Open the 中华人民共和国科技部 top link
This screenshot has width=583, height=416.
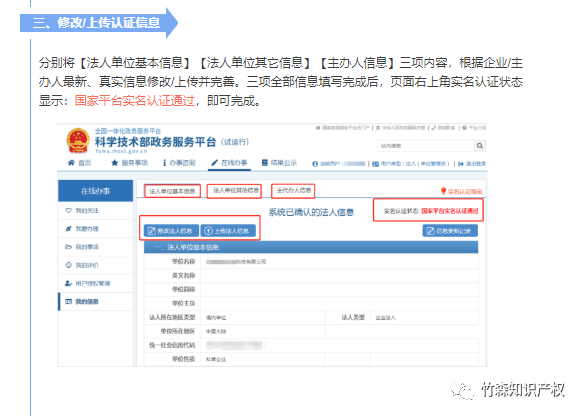[400, 128]
